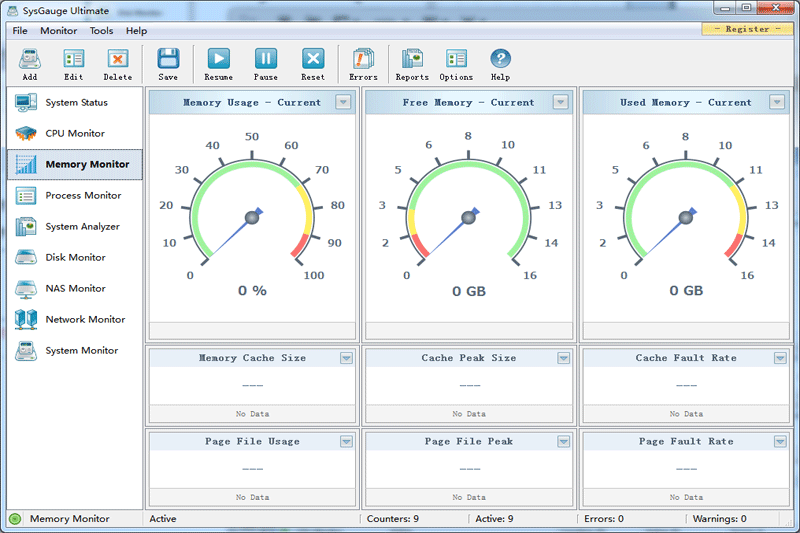Open Page File Peak dropdown arrow
The width and height of the screenshot is (800, 533).
(563, 441)
